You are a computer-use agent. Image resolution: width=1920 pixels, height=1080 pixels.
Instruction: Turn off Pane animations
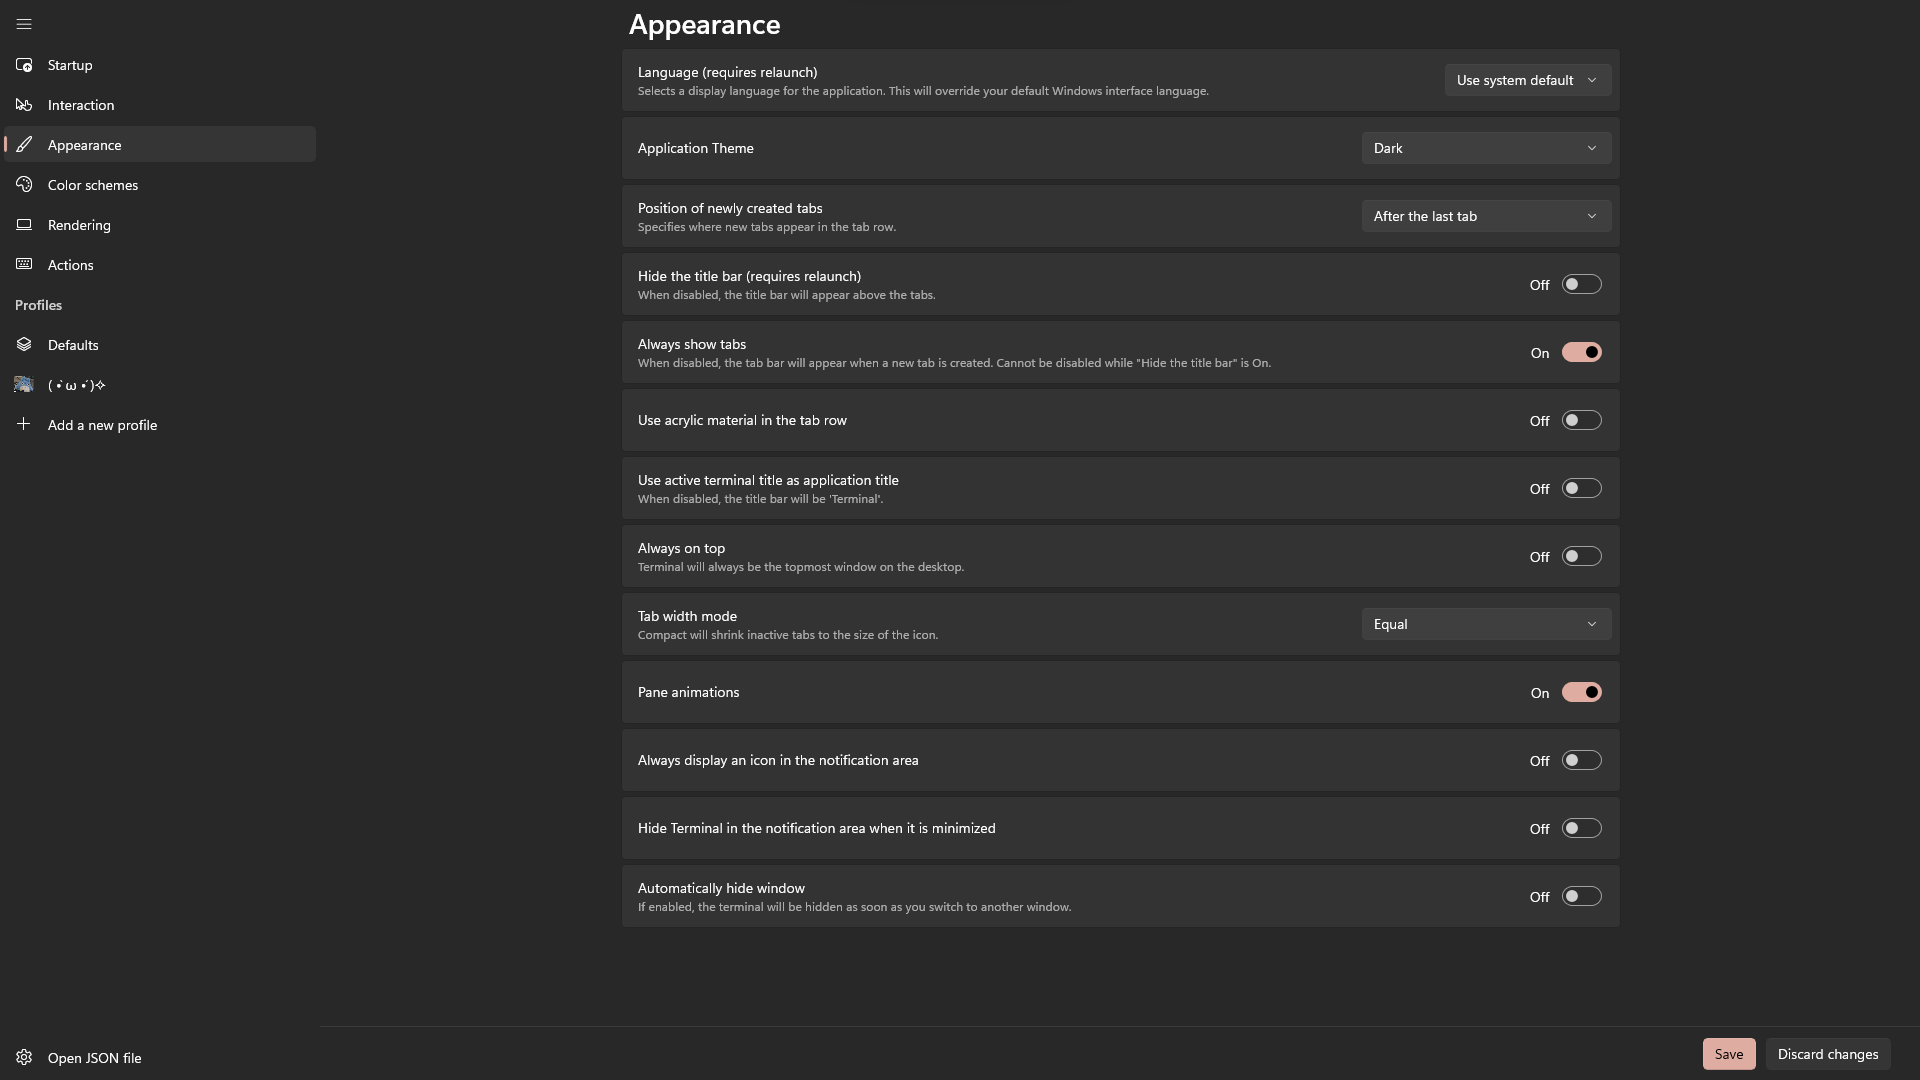pos(1581,691)
